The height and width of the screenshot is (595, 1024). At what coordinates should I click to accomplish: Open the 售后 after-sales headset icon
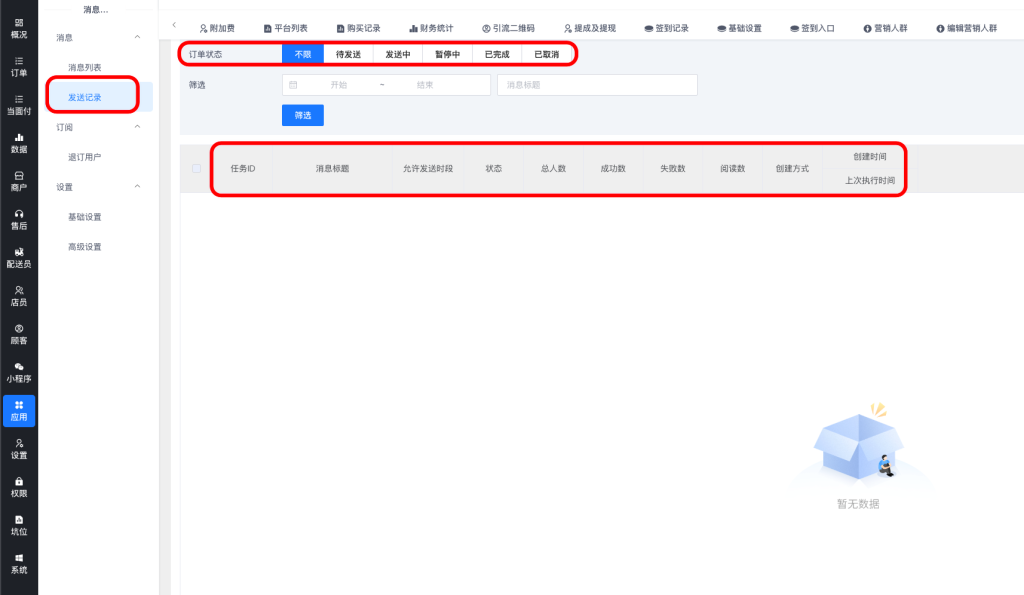pos(19,219)
